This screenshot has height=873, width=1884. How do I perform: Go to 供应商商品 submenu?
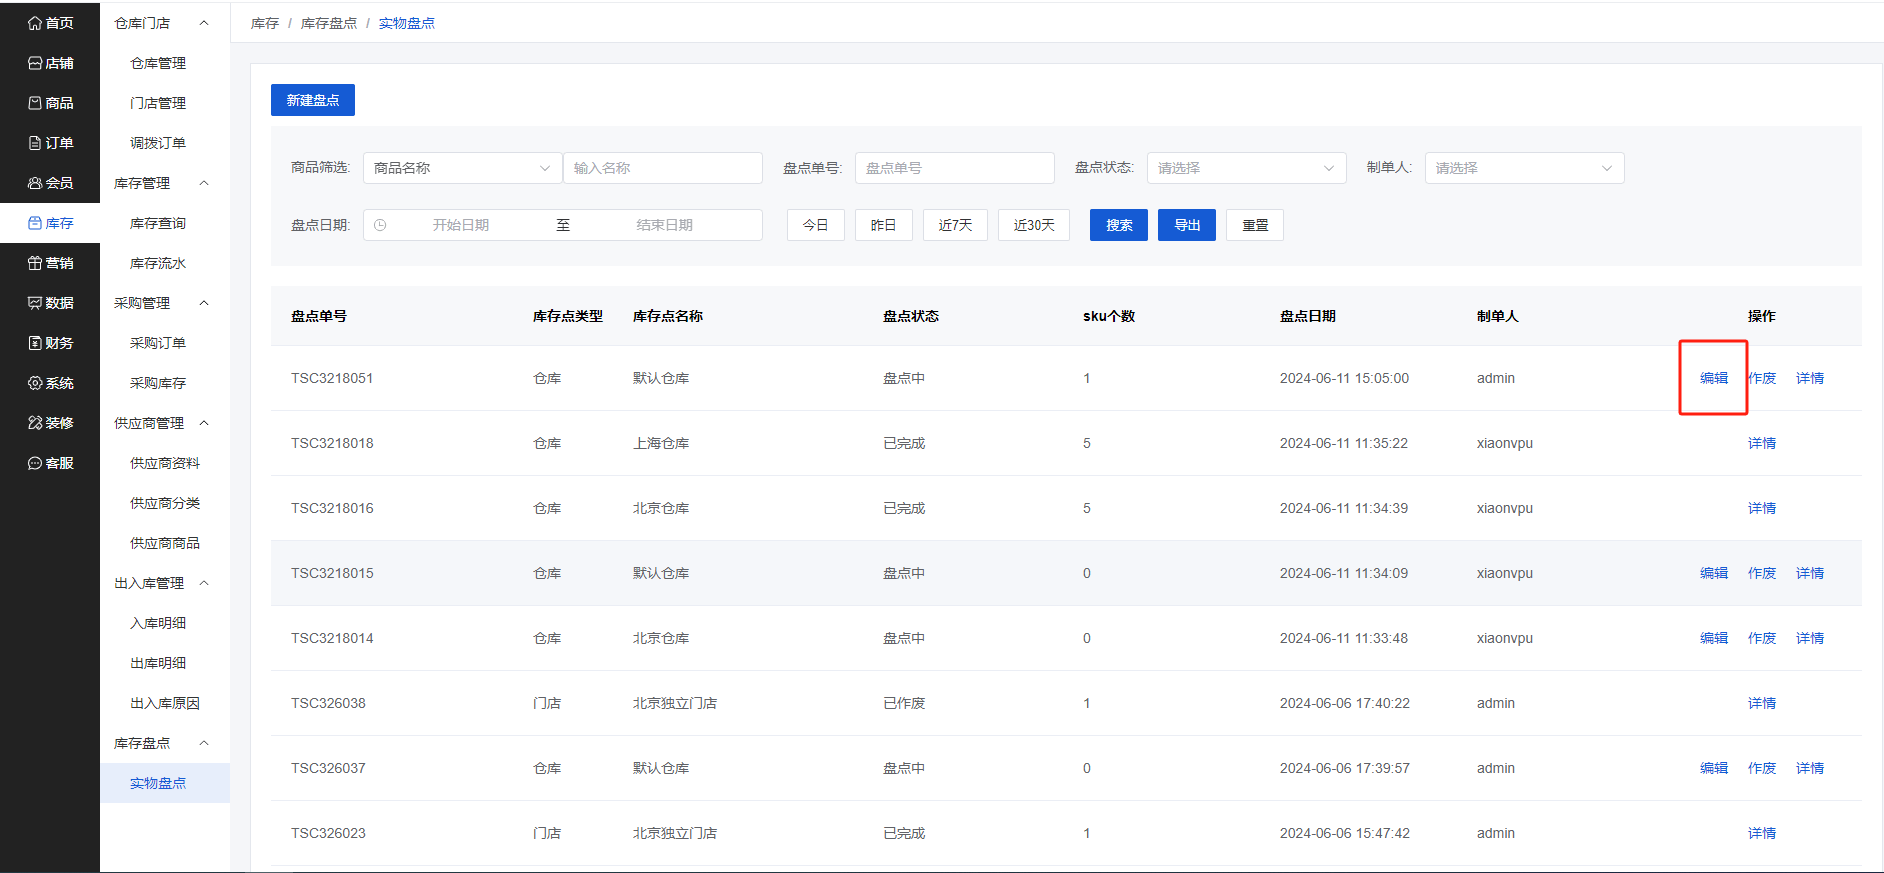point(165,543)
